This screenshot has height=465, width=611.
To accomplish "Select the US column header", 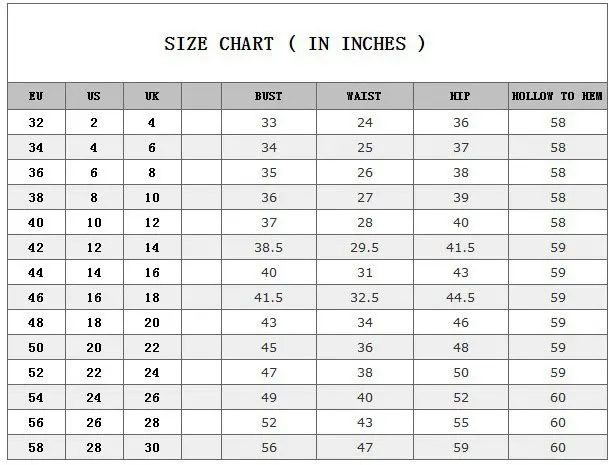I will (94, 96).
